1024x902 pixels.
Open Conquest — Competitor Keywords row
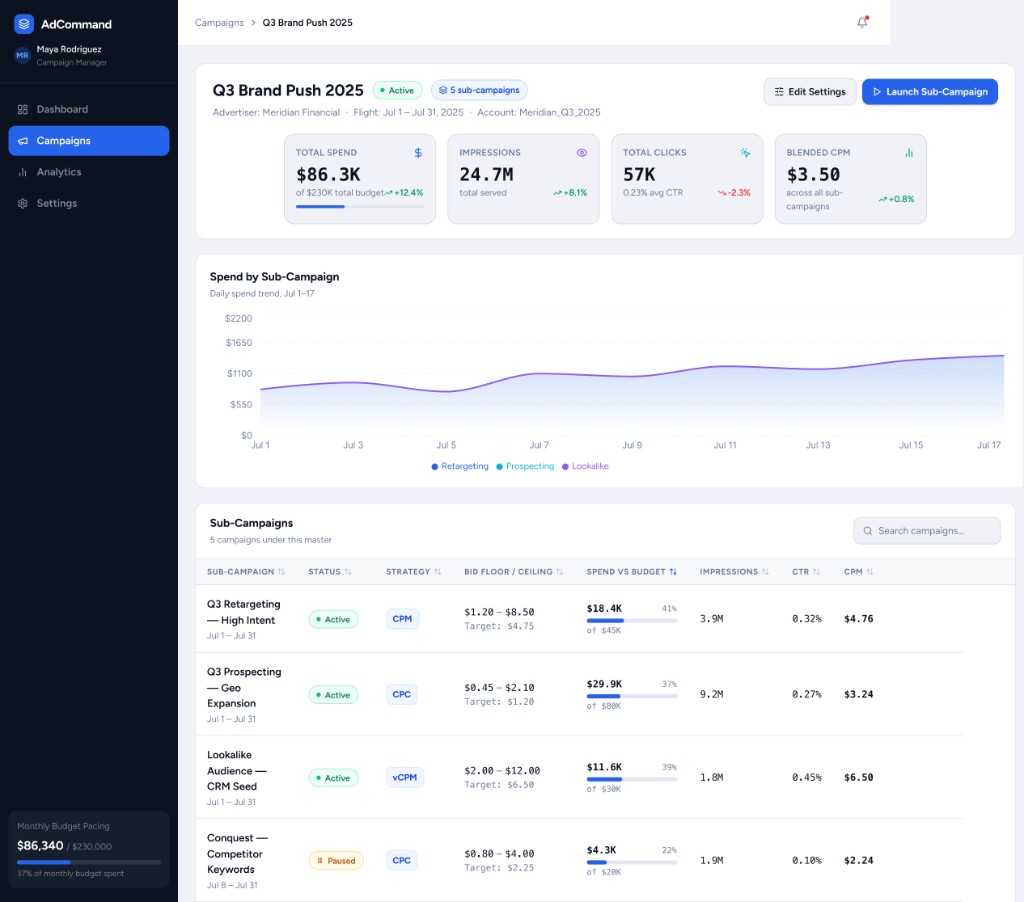(579, 860)
